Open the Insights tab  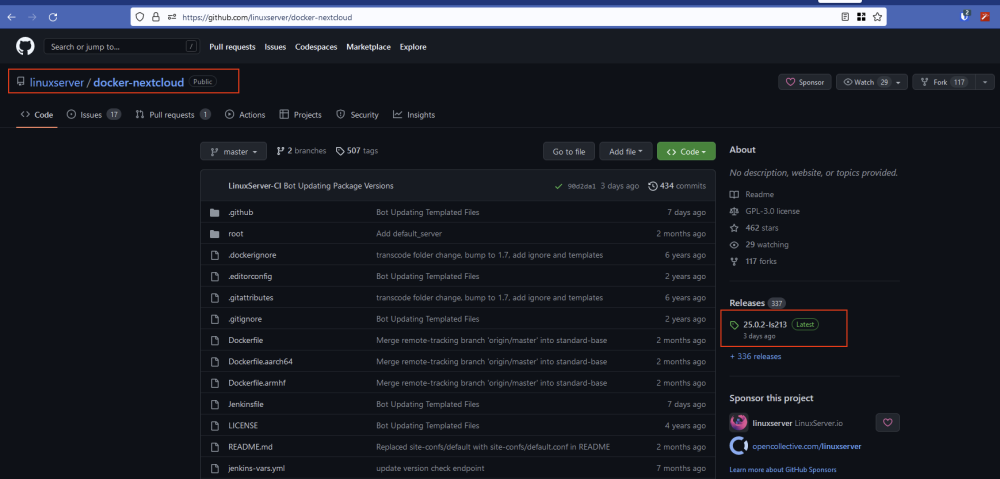pyautogui.click(x=414, y=115)
